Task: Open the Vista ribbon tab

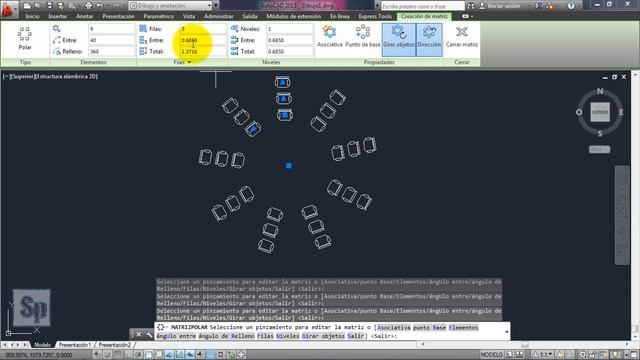Action: (x=189, y=16)
